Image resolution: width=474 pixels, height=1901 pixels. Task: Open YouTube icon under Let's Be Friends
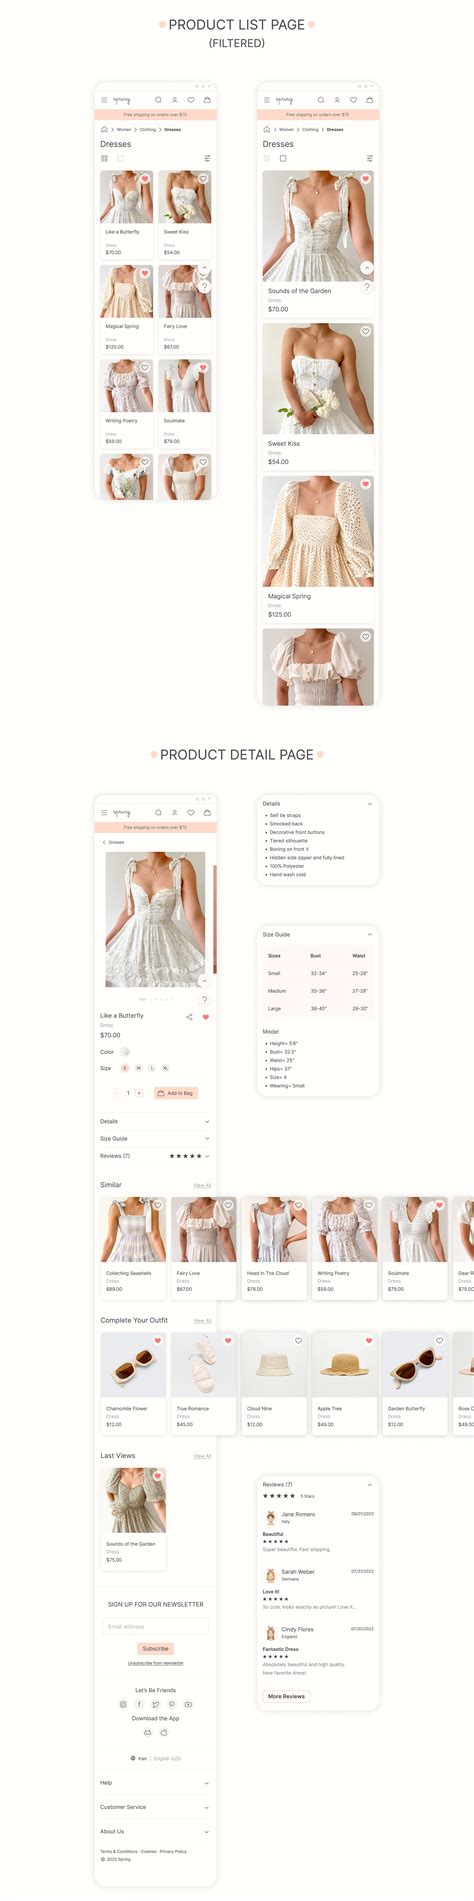[188, 1704]
